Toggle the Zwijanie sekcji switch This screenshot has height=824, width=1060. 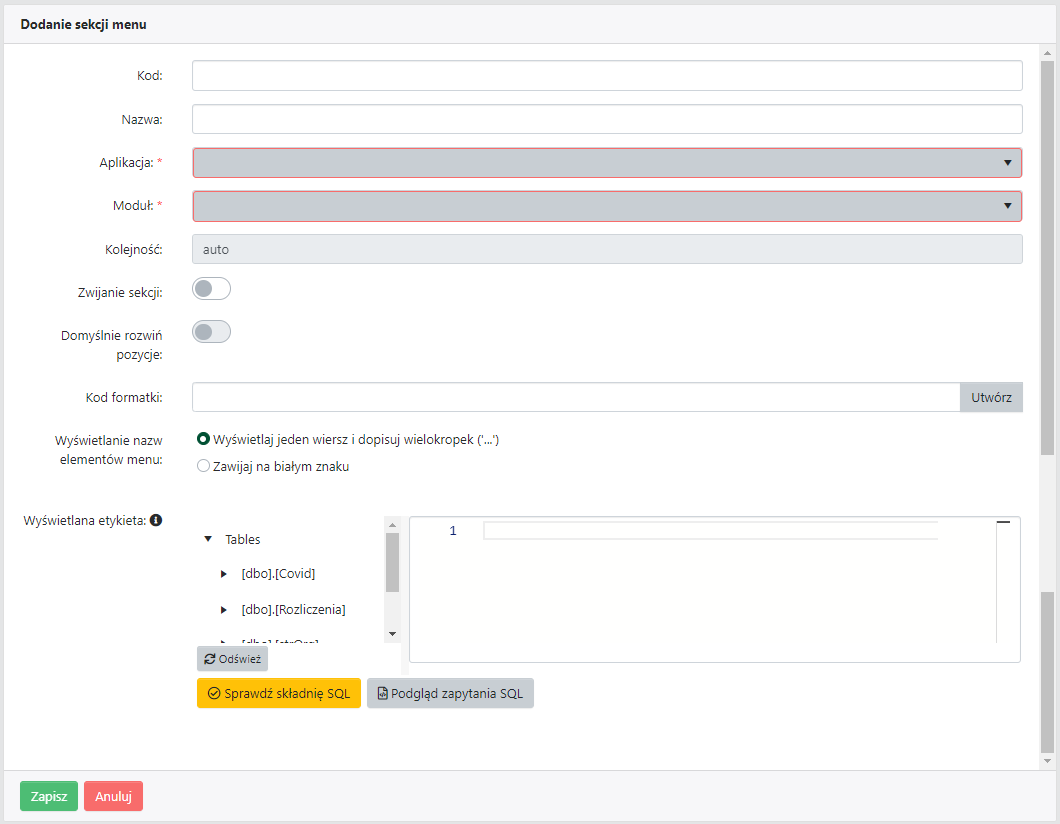(212, 289)
